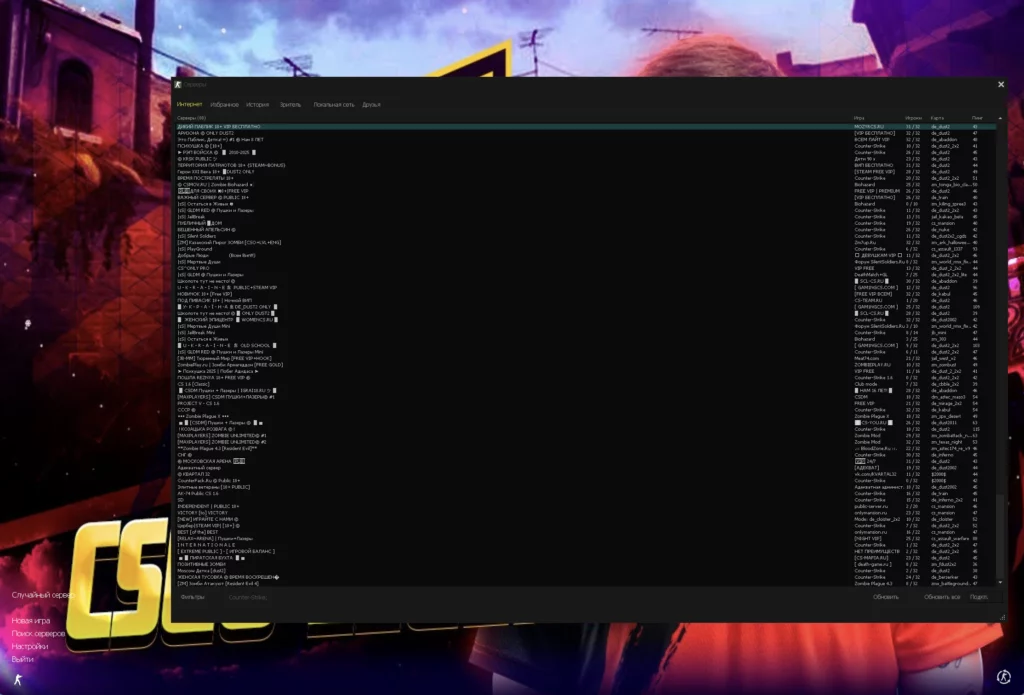Click the Counter-Strike logo icon at bottom-left
This screenshot has width=1024, height=695.
(18, 681)
